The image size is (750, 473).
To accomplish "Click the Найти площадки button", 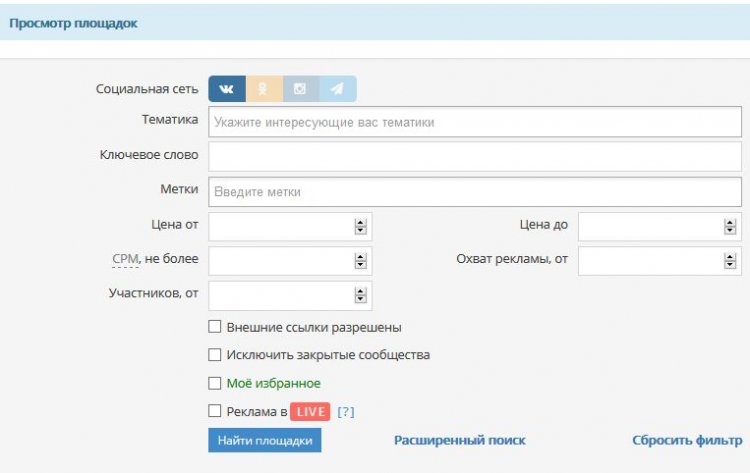I will click(x=265, y=440).
